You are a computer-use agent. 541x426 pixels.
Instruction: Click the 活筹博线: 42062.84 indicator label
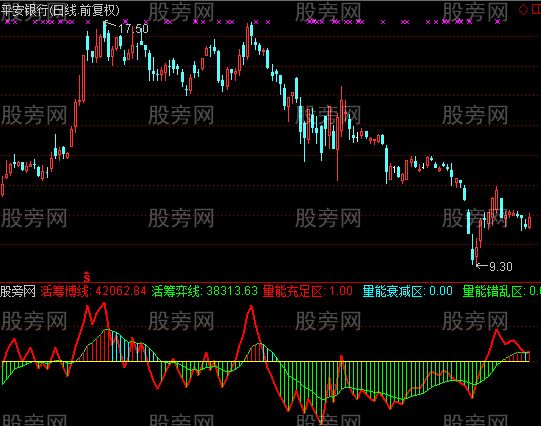(94, 291)
